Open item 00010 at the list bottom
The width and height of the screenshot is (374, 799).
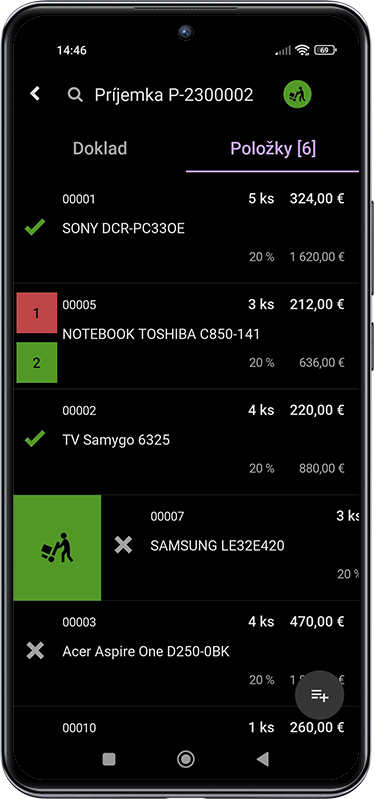(x=186, y=728)
